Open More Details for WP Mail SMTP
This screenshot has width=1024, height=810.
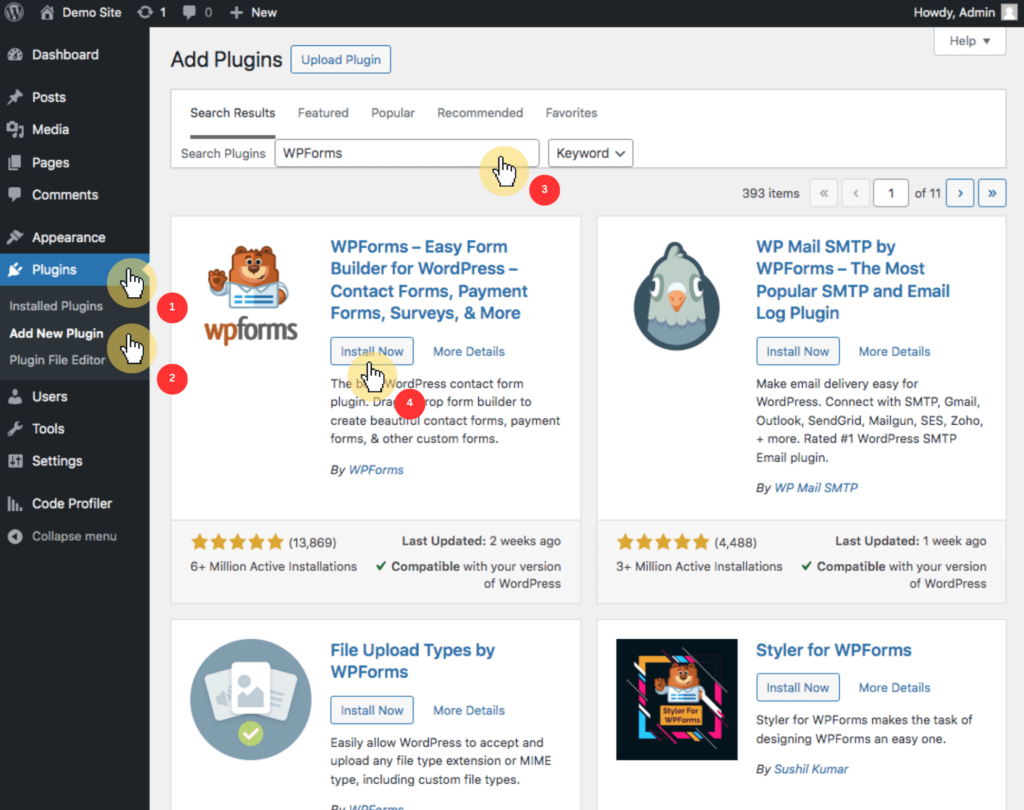[x=895, y=351]
